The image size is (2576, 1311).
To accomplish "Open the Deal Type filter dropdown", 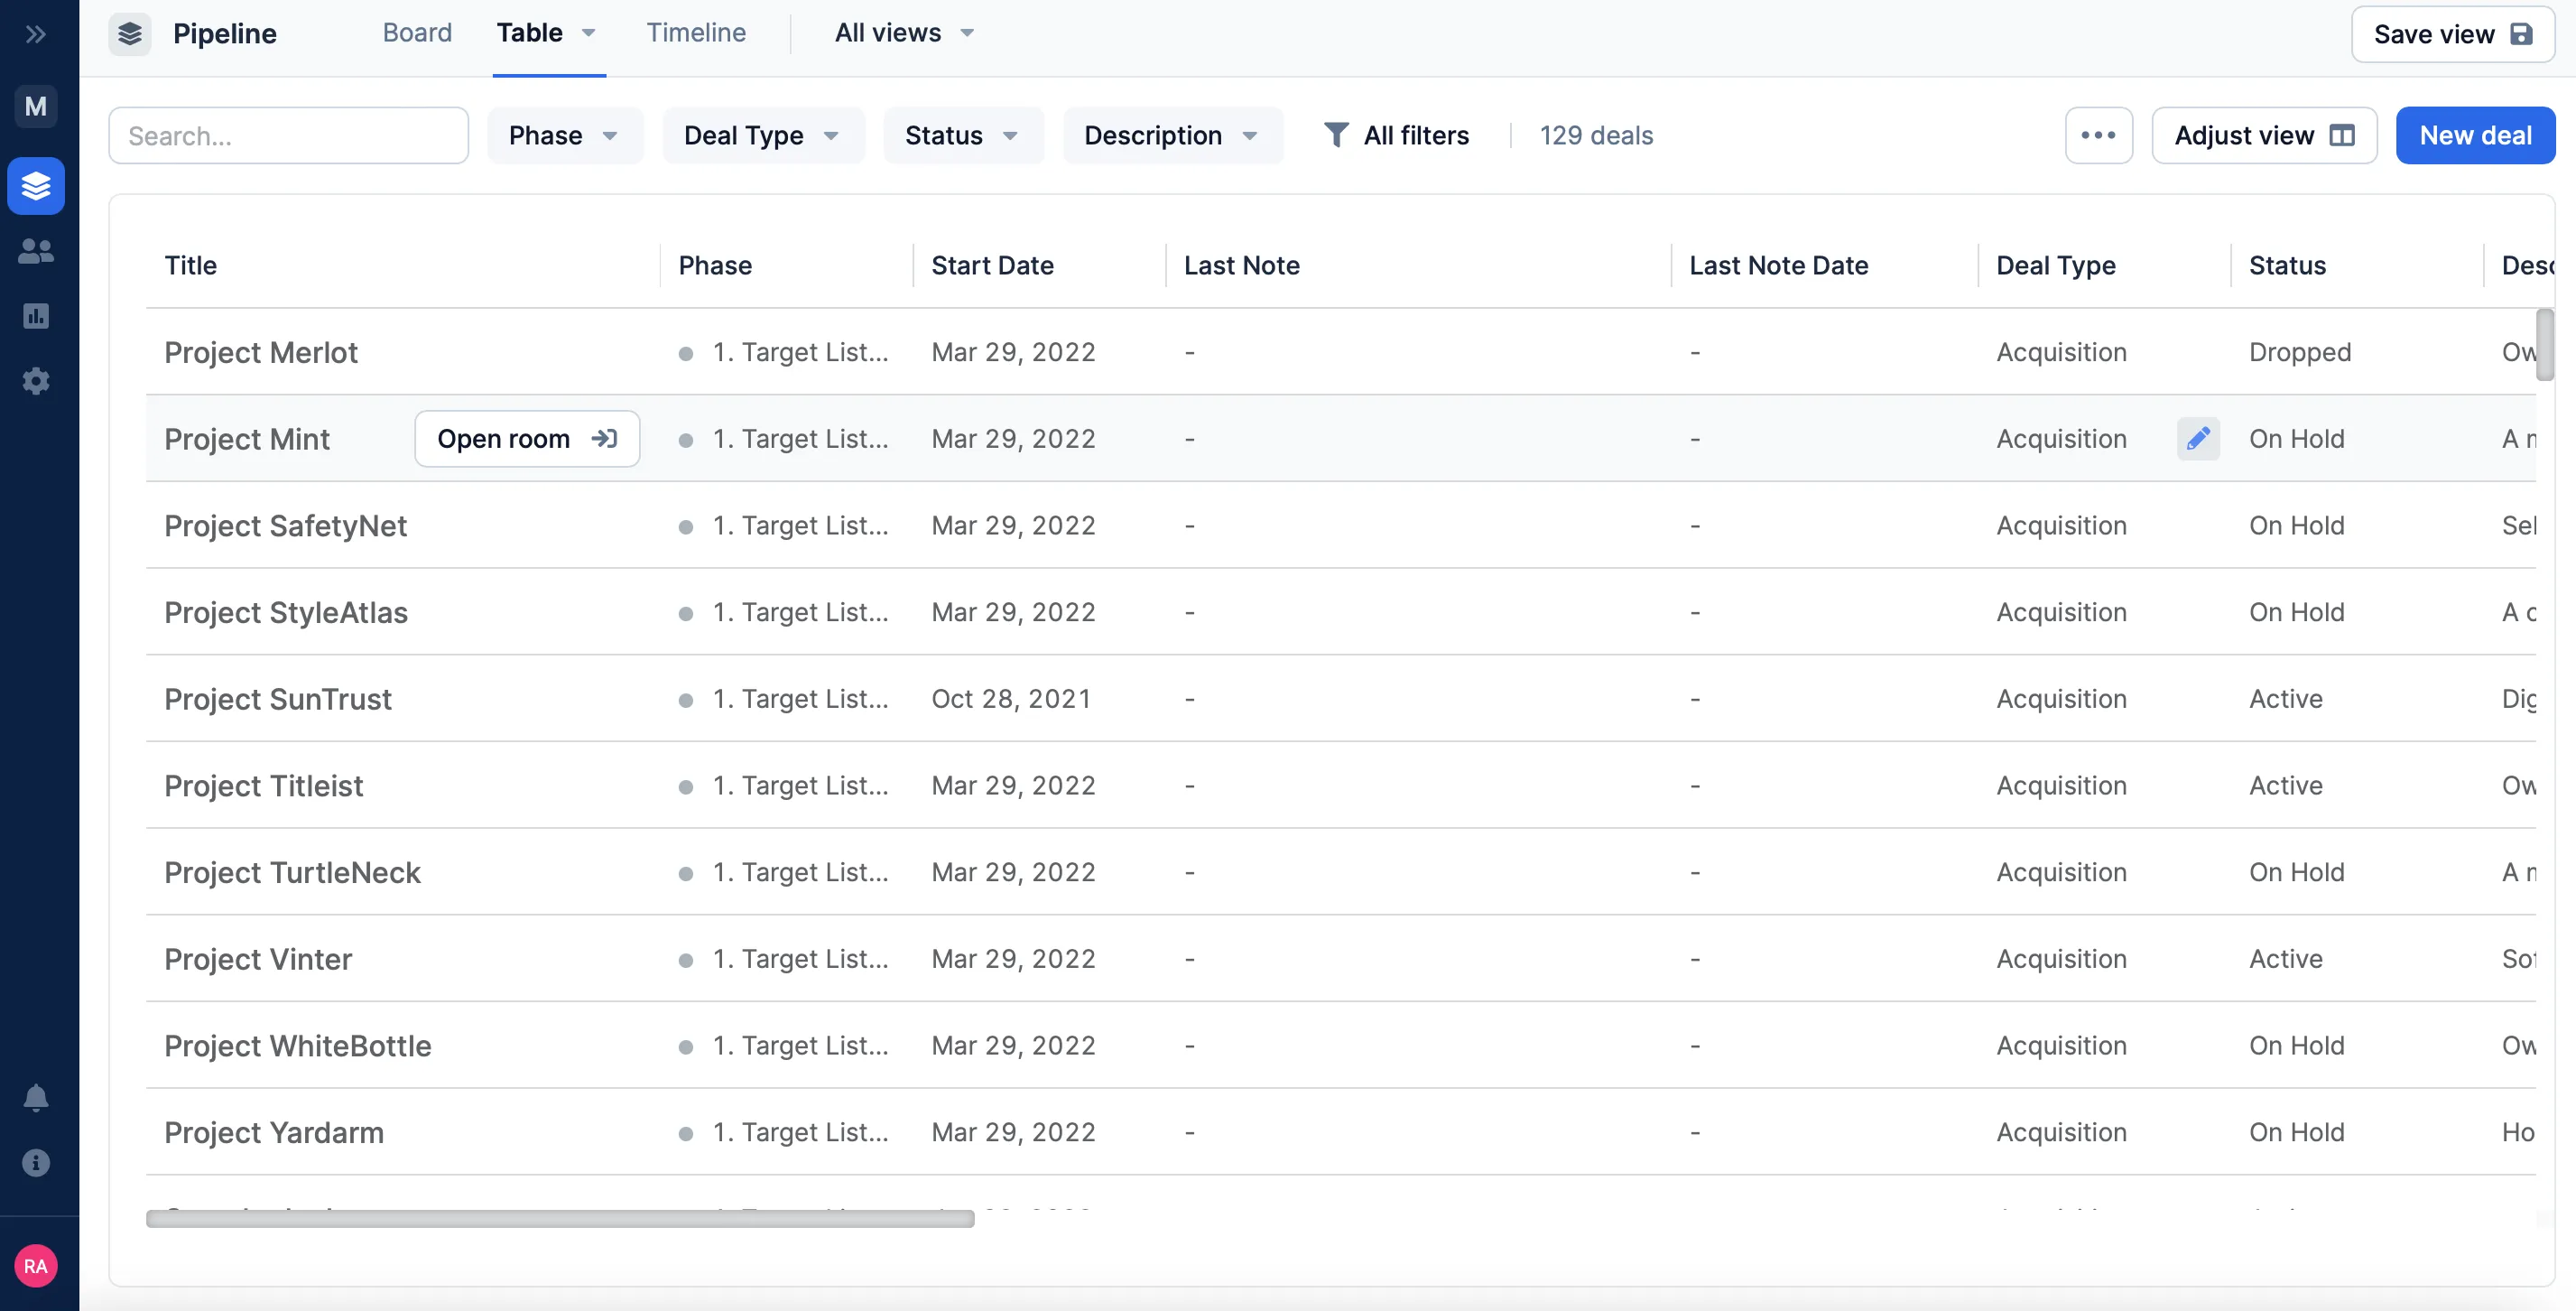I will tap(762, 135).
